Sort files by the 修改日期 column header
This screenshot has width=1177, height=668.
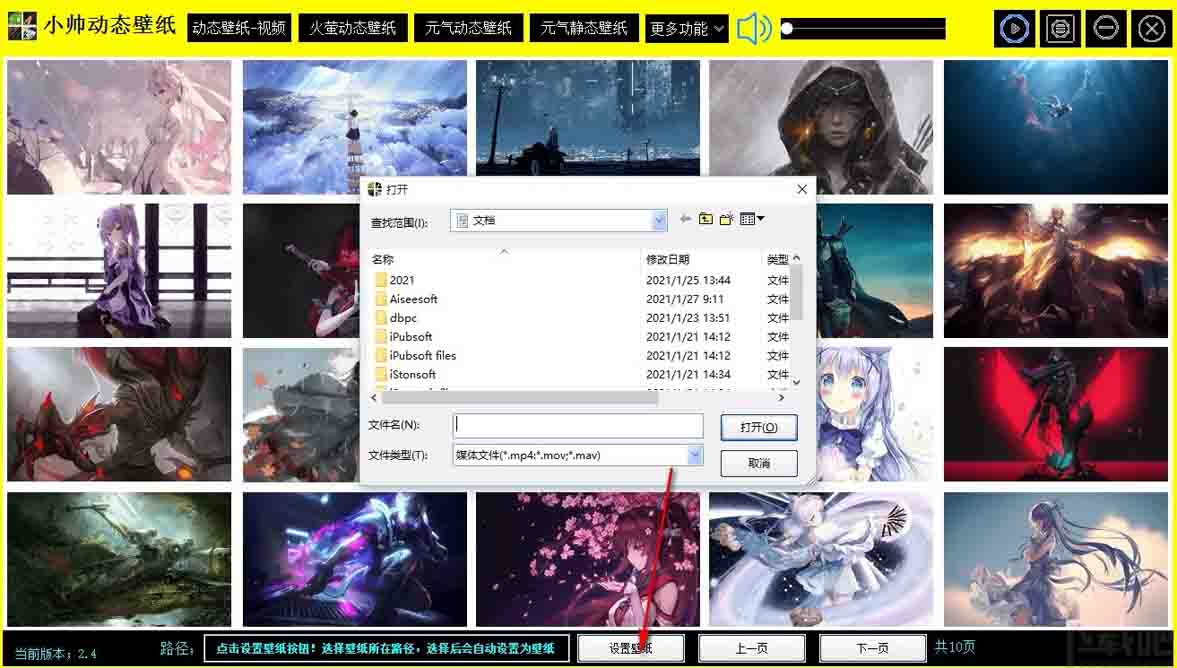(667, 259)
